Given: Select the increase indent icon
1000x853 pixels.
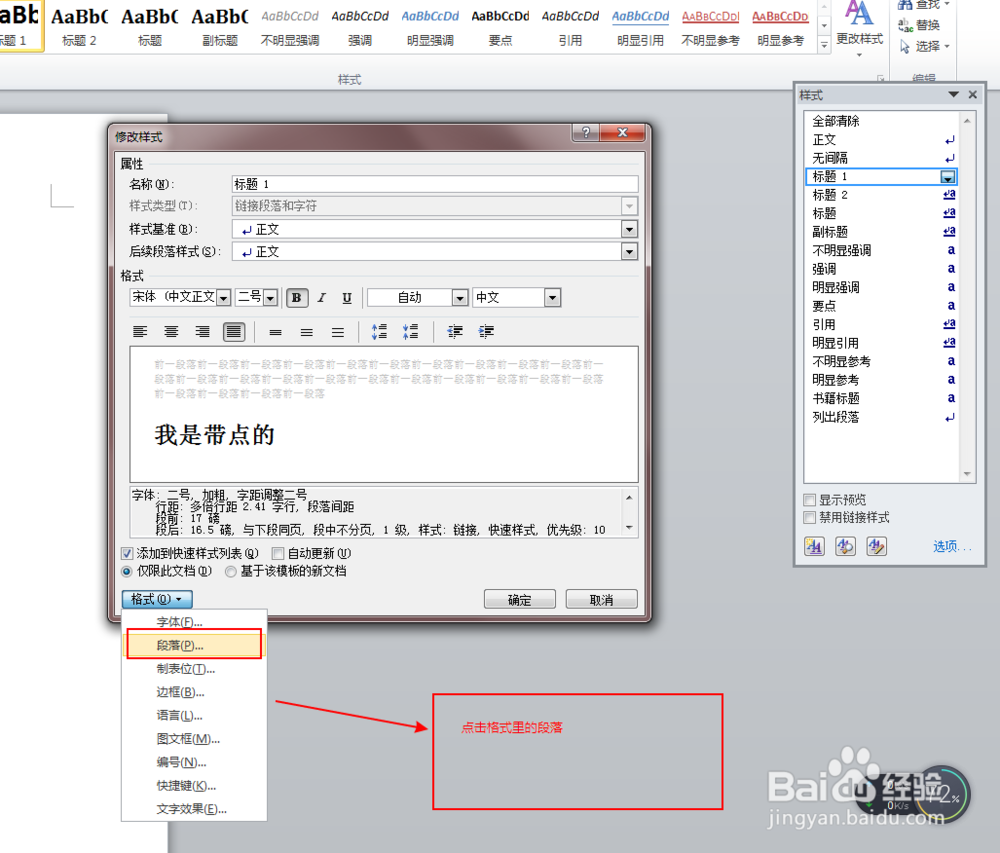Looking at the screenshot, I should point(488,331).
